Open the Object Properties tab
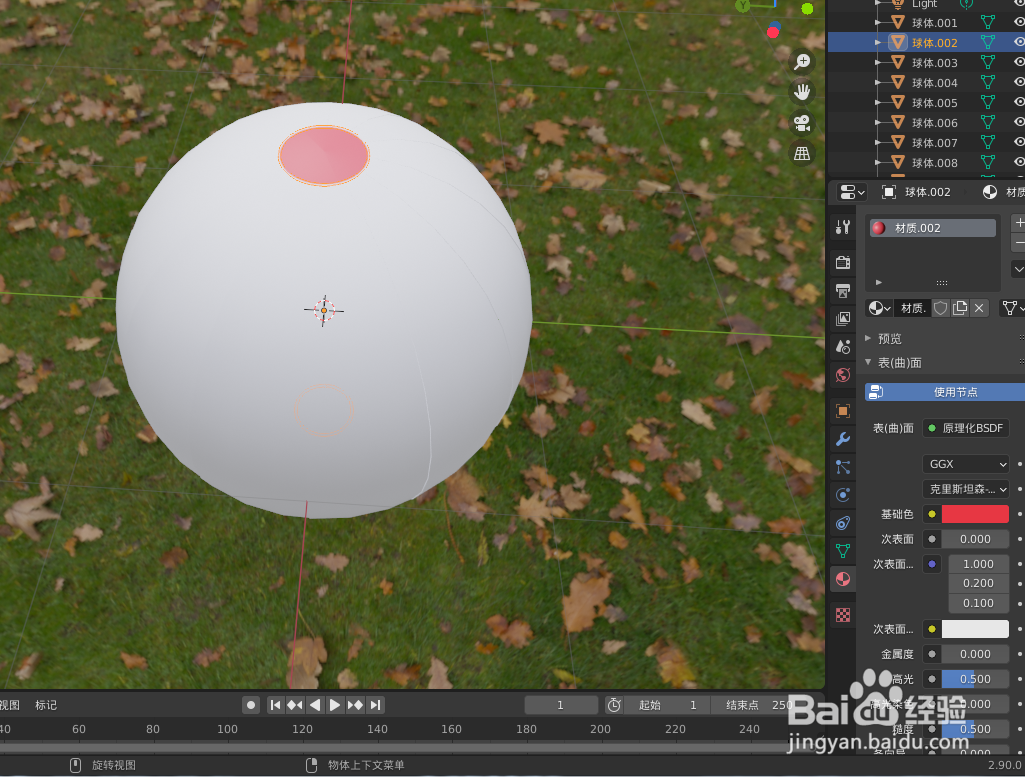Image resolution: width=1025 pixels, height=777 pixels. pyautogui.click(x=842, y=410)
